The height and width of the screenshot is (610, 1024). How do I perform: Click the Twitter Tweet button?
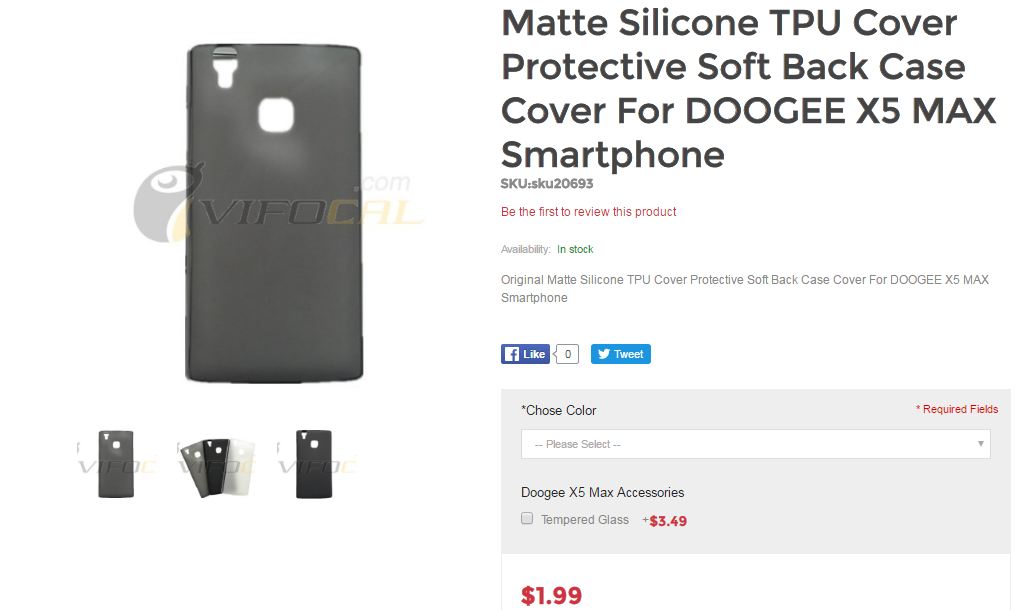coord(620,354)
